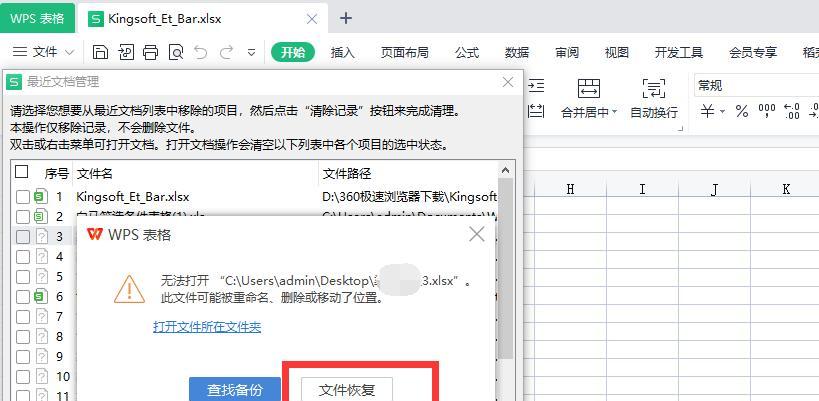Open the 会员专享 ribbon tab
This screenshot has width=819, height=401.
point(753,52)
